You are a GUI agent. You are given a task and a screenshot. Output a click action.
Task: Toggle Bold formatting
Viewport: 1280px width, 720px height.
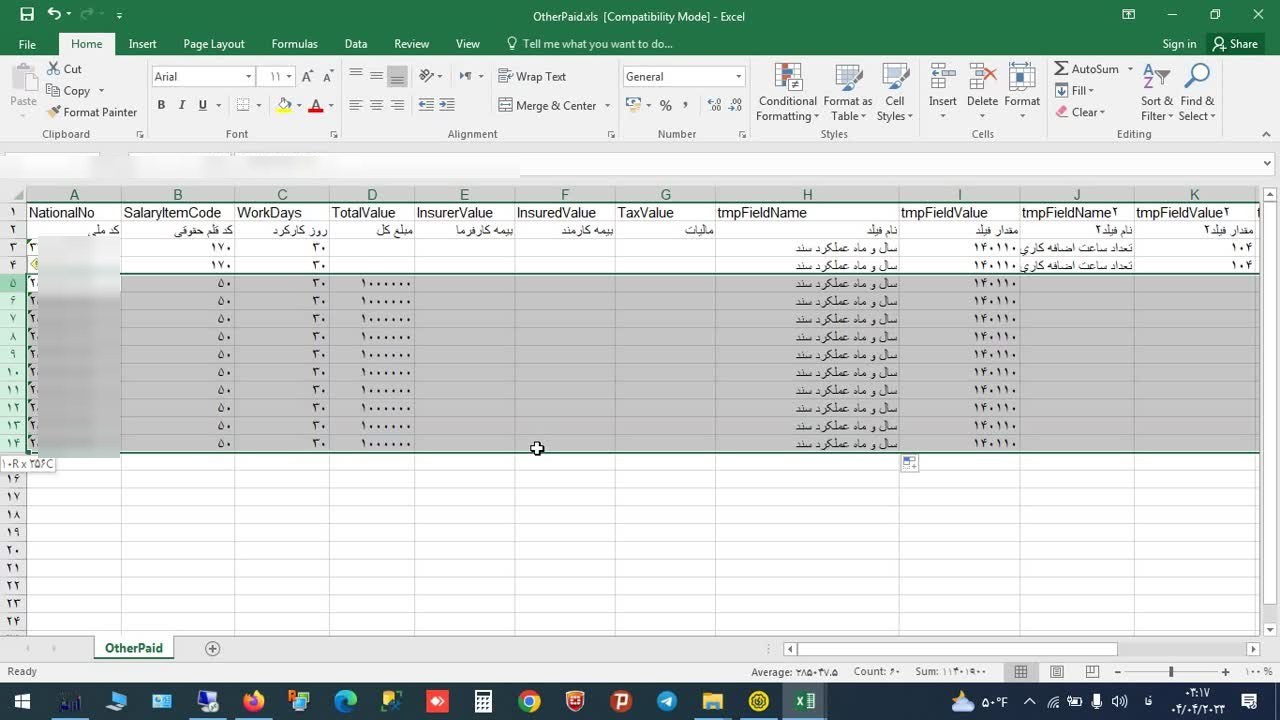click(x=161, y=105)
